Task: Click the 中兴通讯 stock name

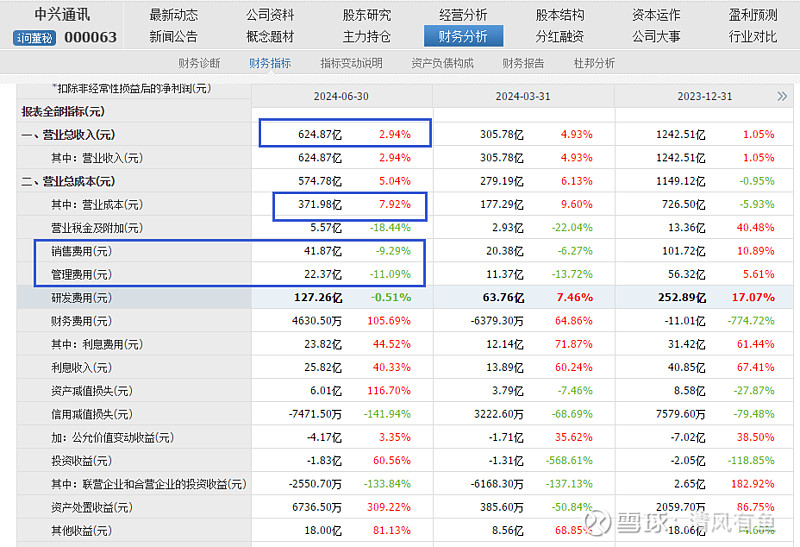Action: (62, 15)
